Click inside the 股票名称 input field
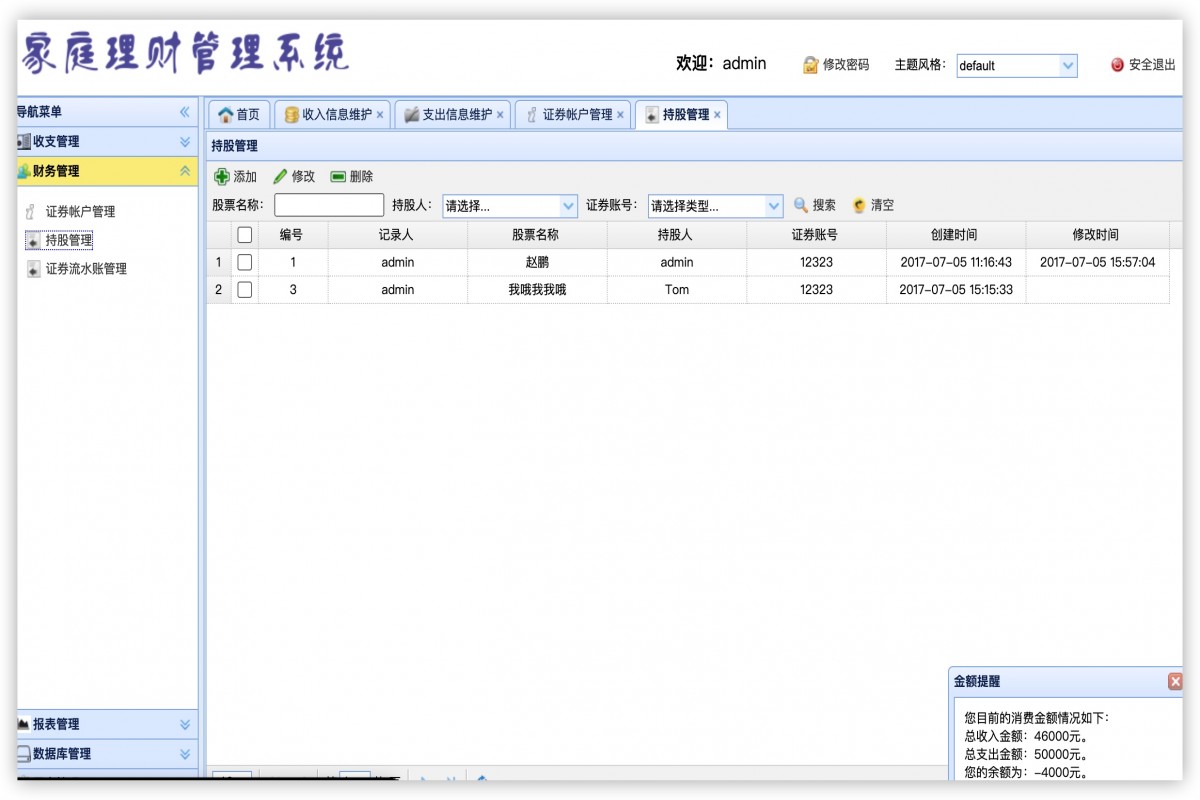Screen dimensions: 1200x800 [x=329, y=205]
